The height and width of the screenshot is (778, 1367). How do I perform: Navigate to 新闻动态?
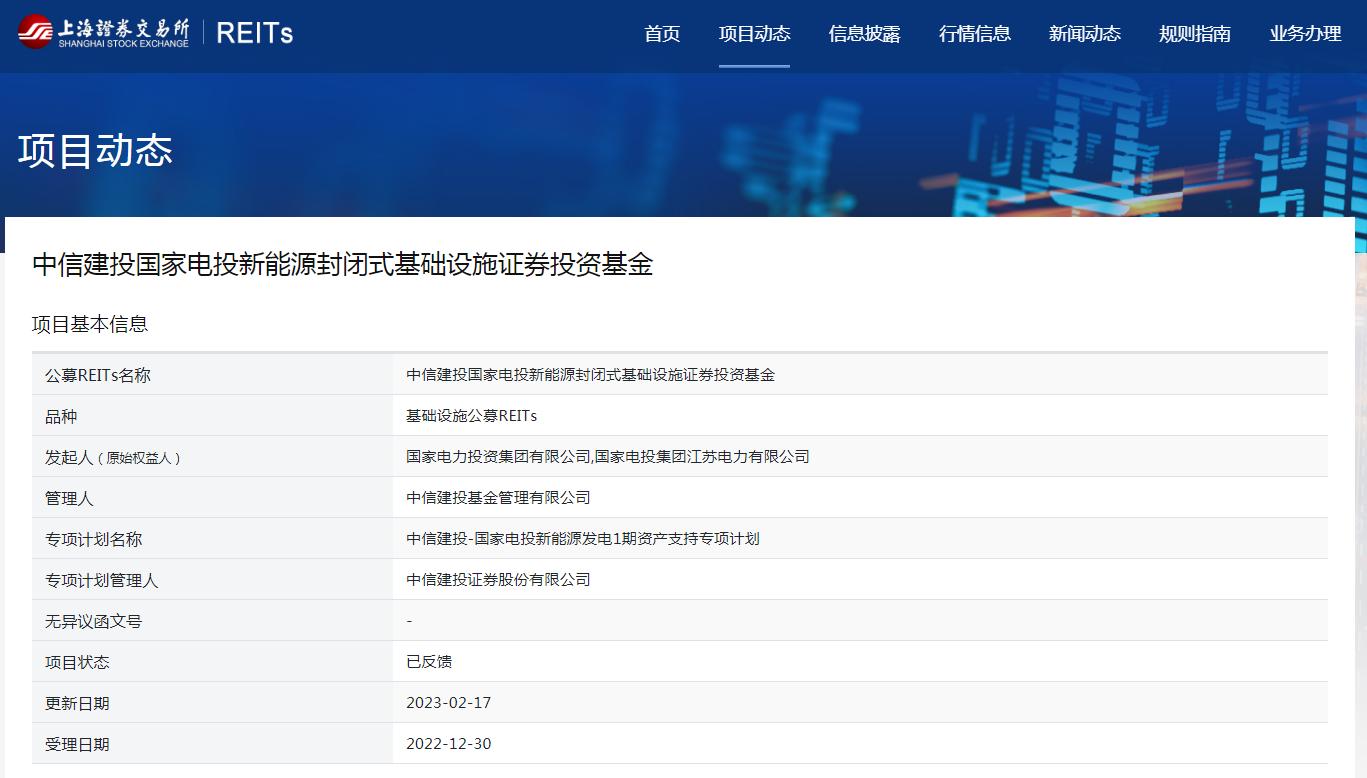click(x=1084, y=34)
